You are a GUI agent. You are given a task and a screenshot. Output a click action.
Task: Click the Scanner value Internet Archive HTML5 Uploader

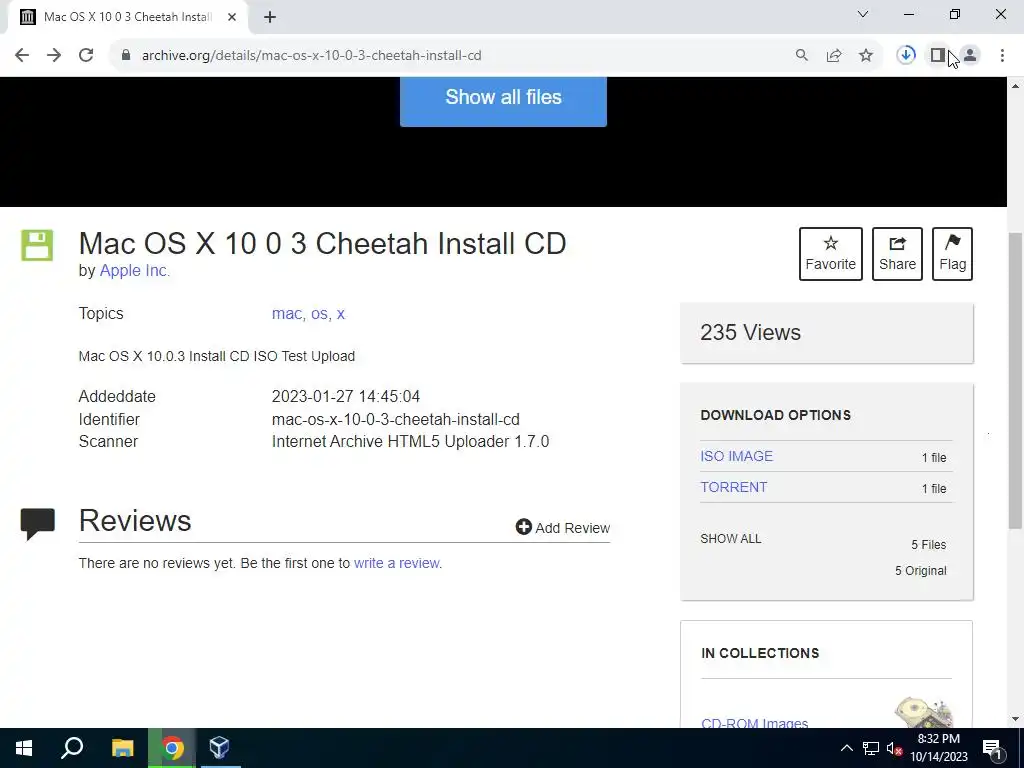coord(410,442)
